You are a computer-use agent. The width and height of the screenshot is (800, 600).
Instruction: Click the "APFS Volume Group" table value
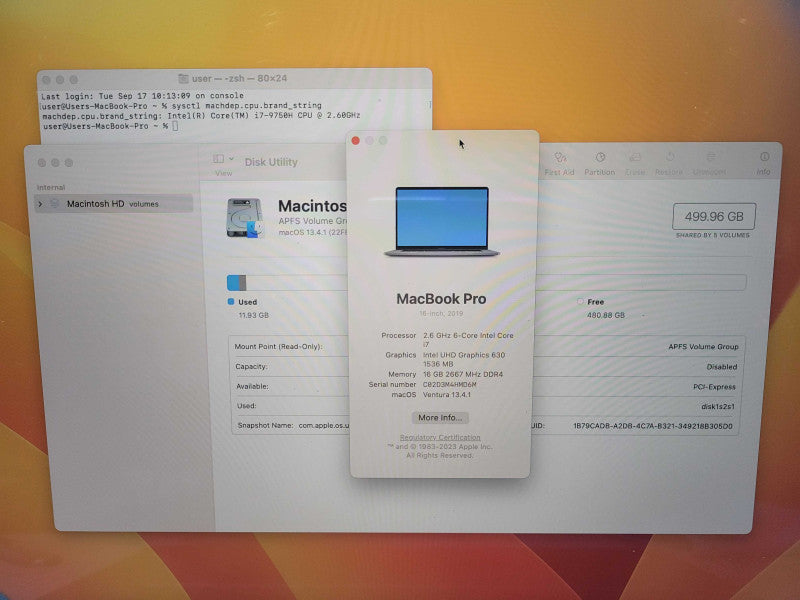click(x=703, y=346)
